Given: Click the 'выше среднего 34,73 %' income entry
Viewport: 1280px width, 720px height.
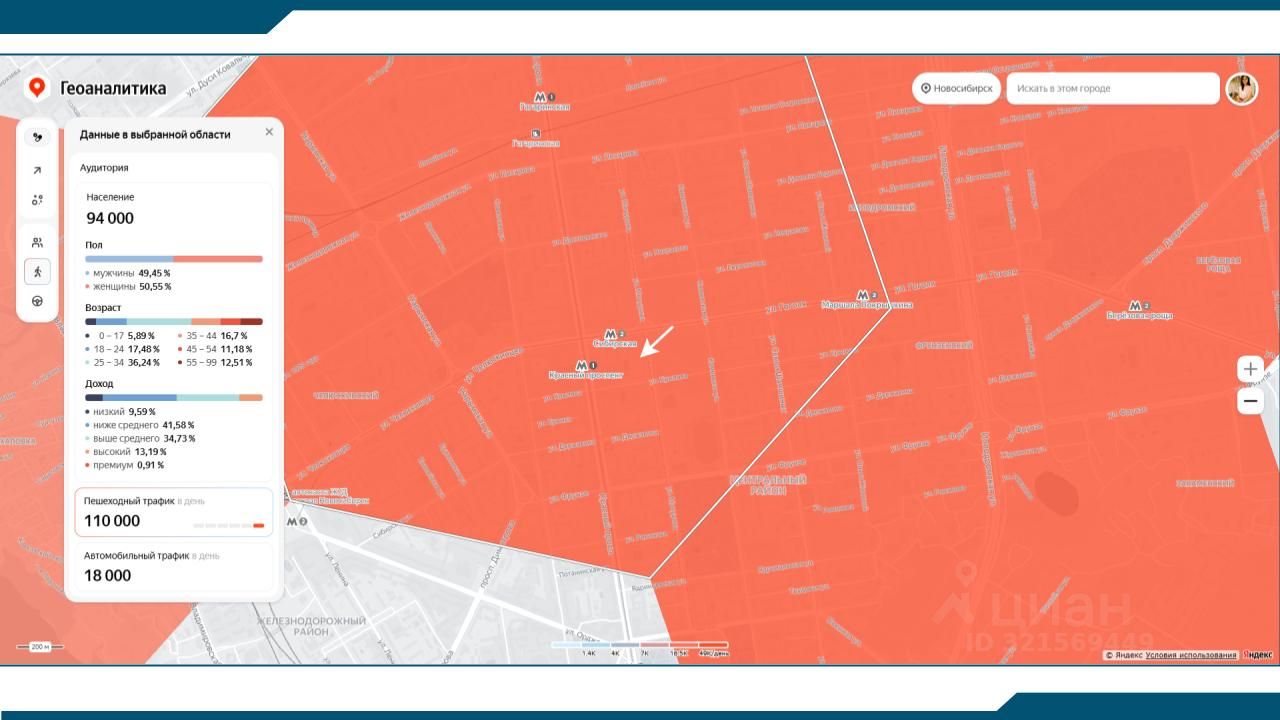Looking at the screenshot, I should [x=140, y=438].
